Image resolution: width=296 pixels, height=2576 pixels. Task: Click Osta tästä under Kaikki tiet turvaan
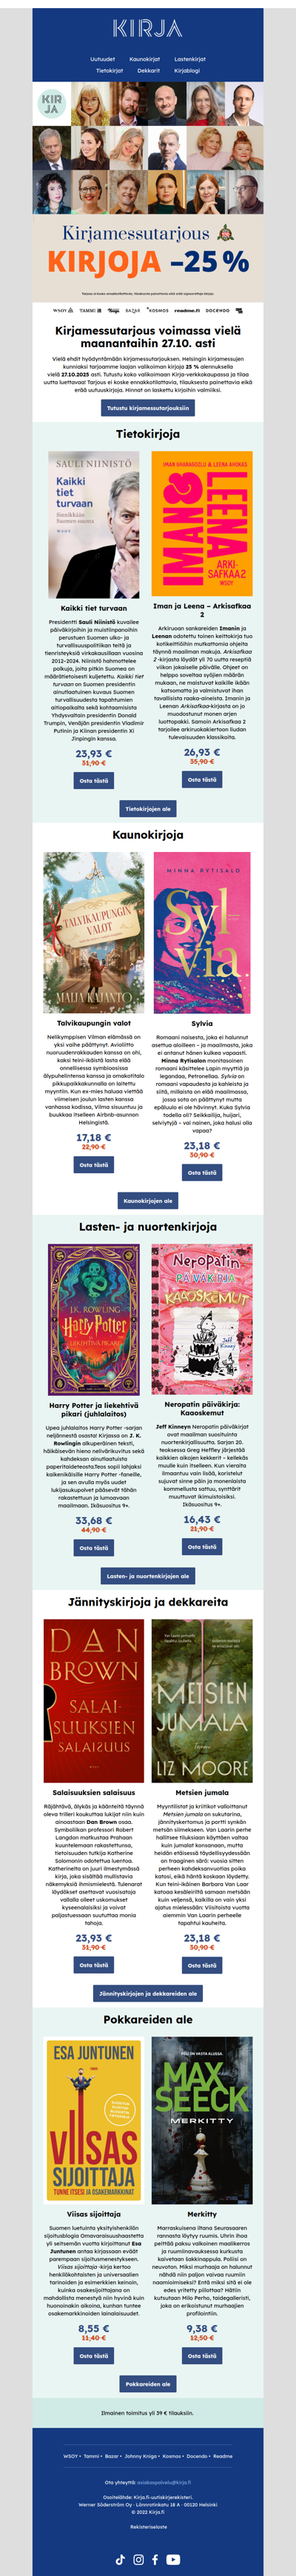pos(94,781)
